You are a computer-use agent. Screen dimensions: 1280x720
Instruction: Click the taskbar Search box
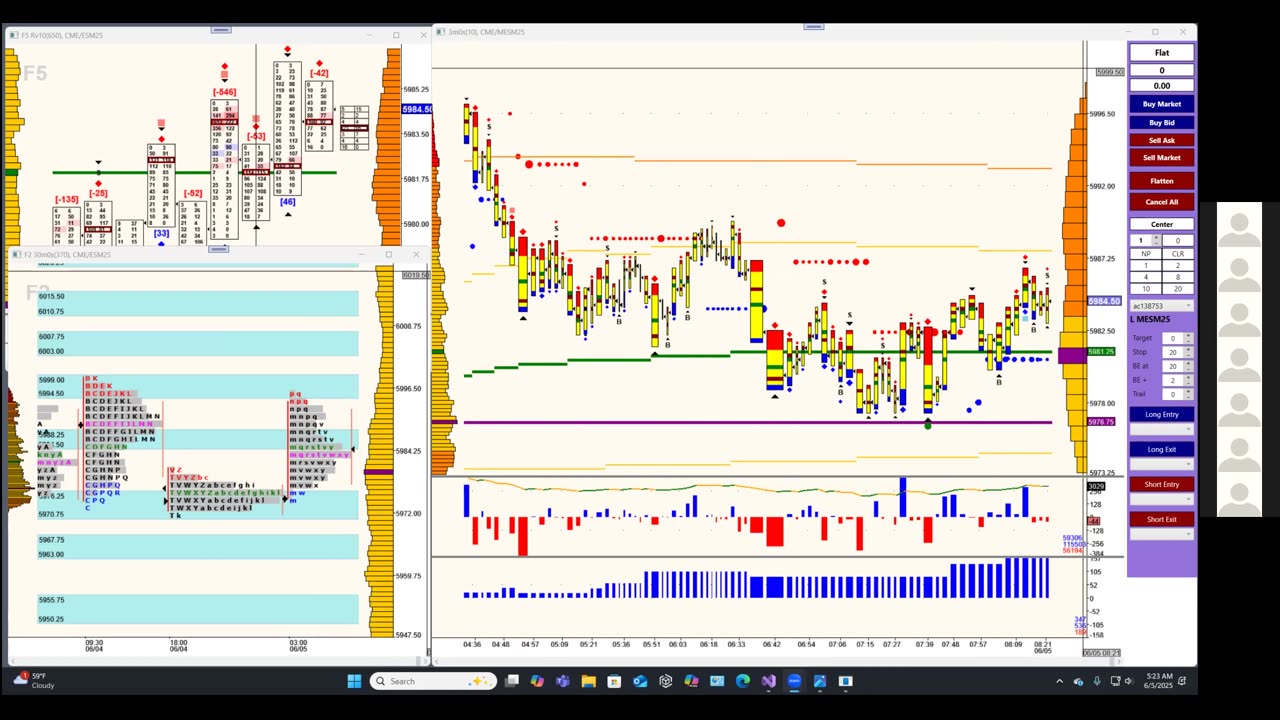(432, 681)
